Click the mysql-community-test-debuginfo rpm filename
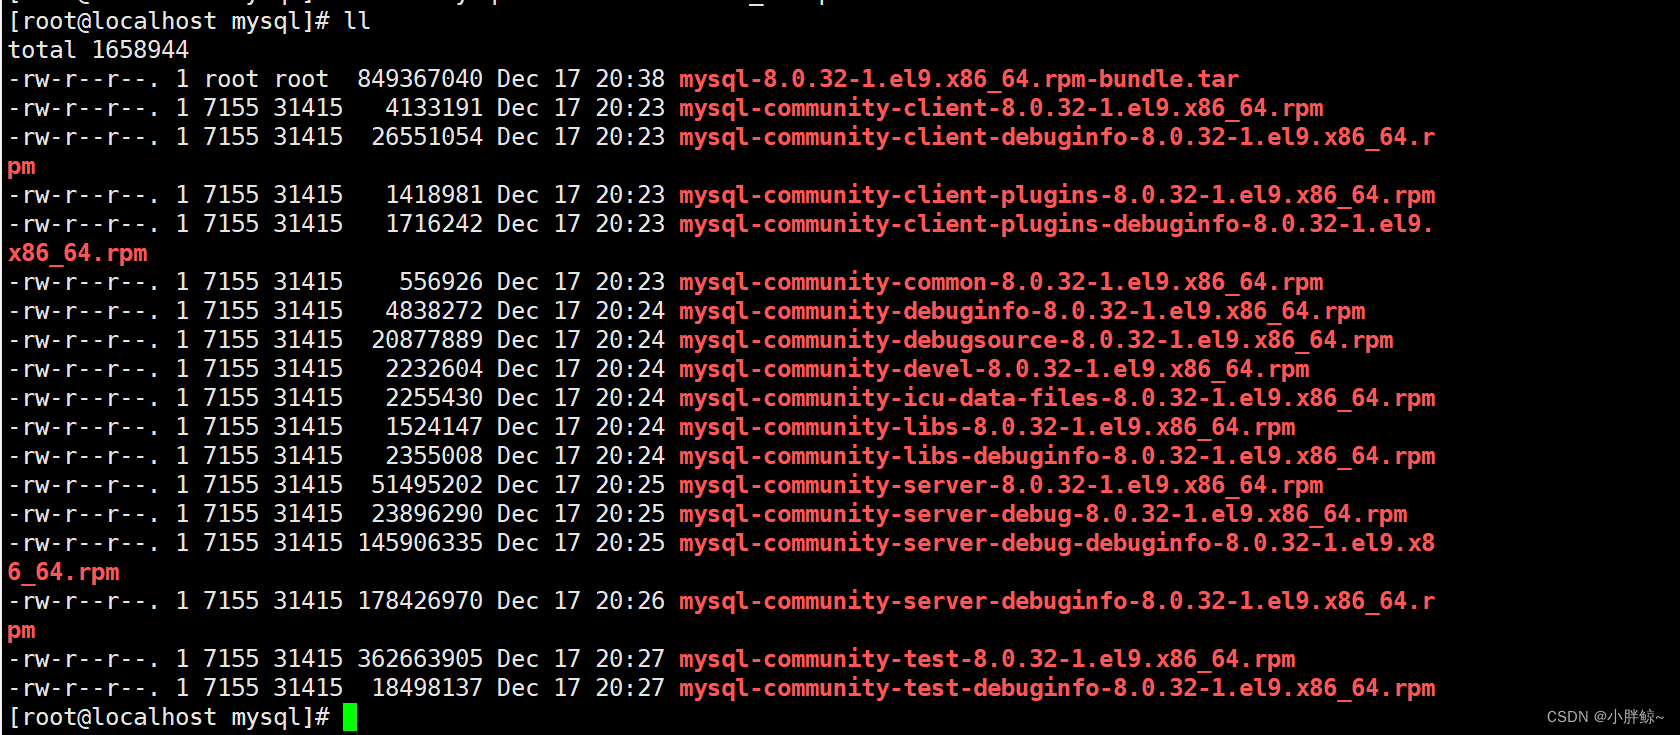The width and height of the screenshot is (1680, 735). tap(1057, 688)
